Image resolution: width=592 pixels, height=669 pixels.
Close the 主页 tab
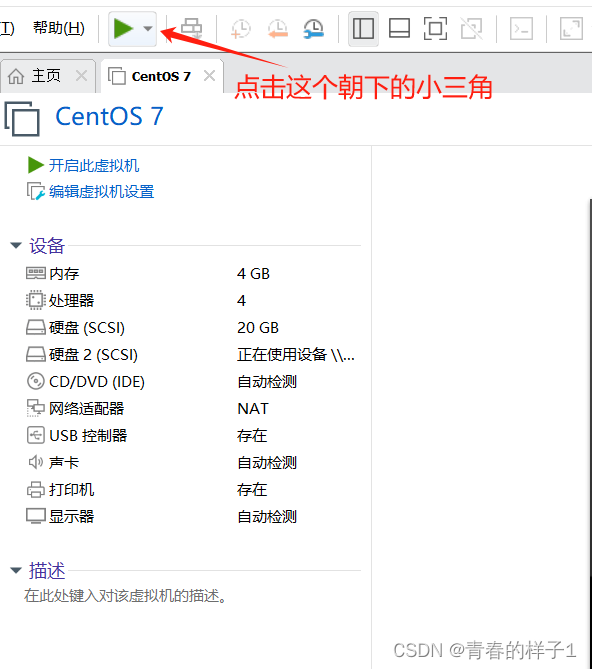[x=81, y=76]
